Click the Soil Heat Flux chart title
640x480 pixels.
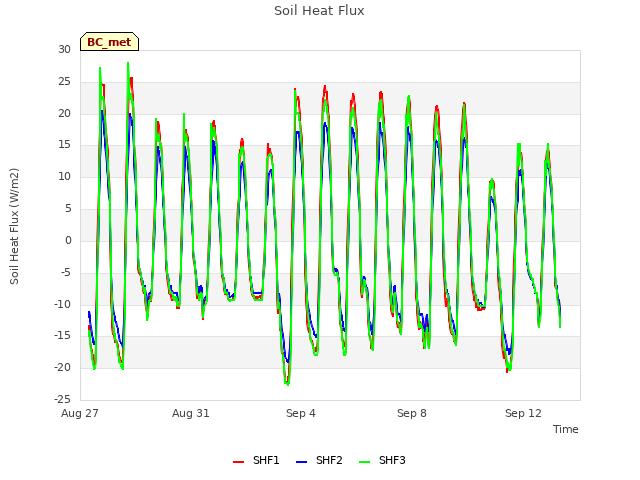[319, 11]
